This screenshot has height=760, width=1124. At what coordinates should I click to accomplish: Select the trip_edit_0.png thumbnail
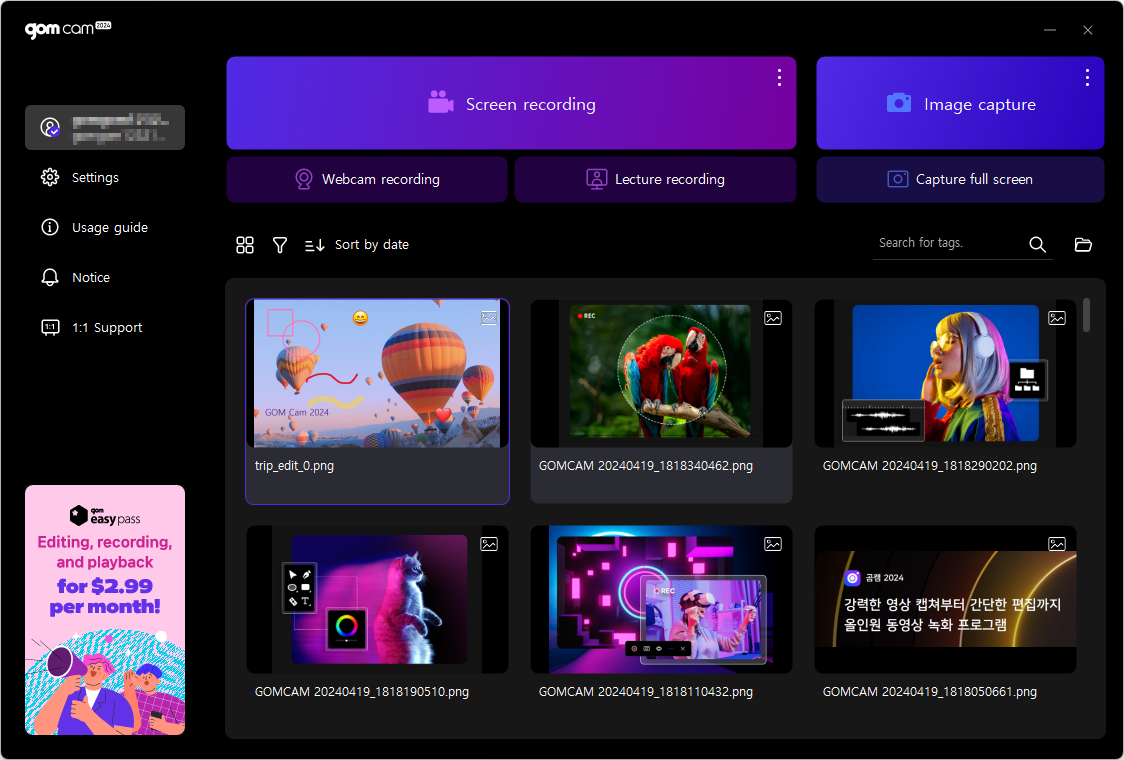click(x=377, y=373)
